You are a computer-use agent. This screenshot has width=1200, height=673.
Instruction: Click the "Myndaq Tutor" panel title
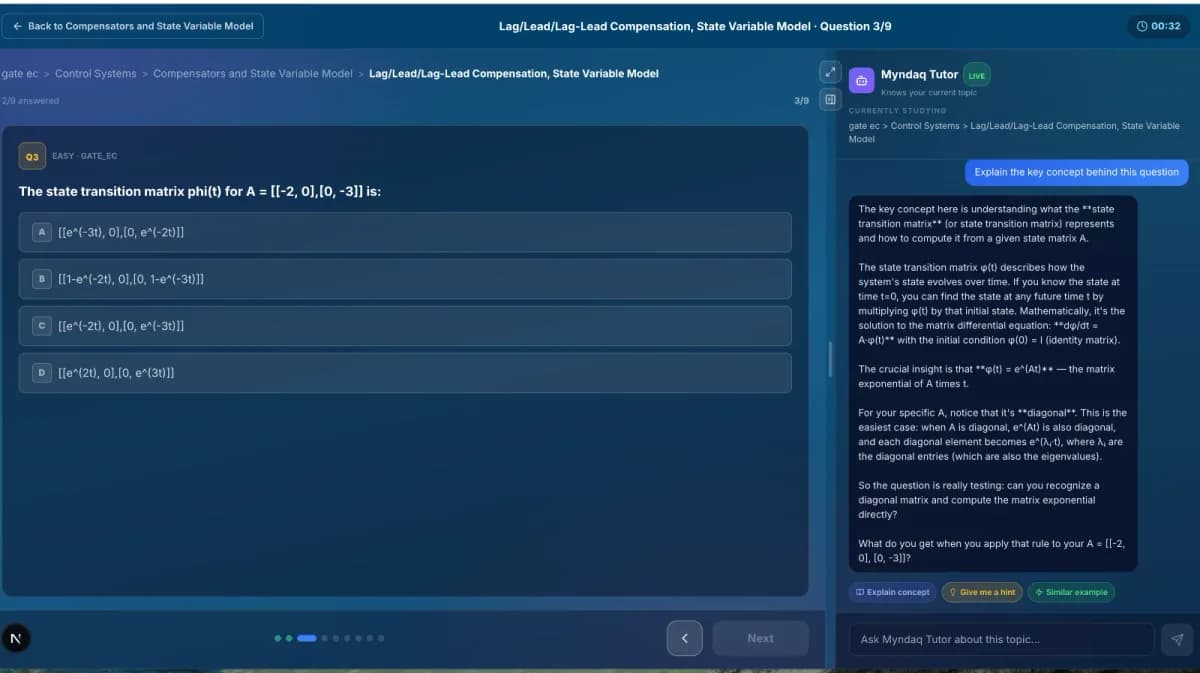(919, 75)
